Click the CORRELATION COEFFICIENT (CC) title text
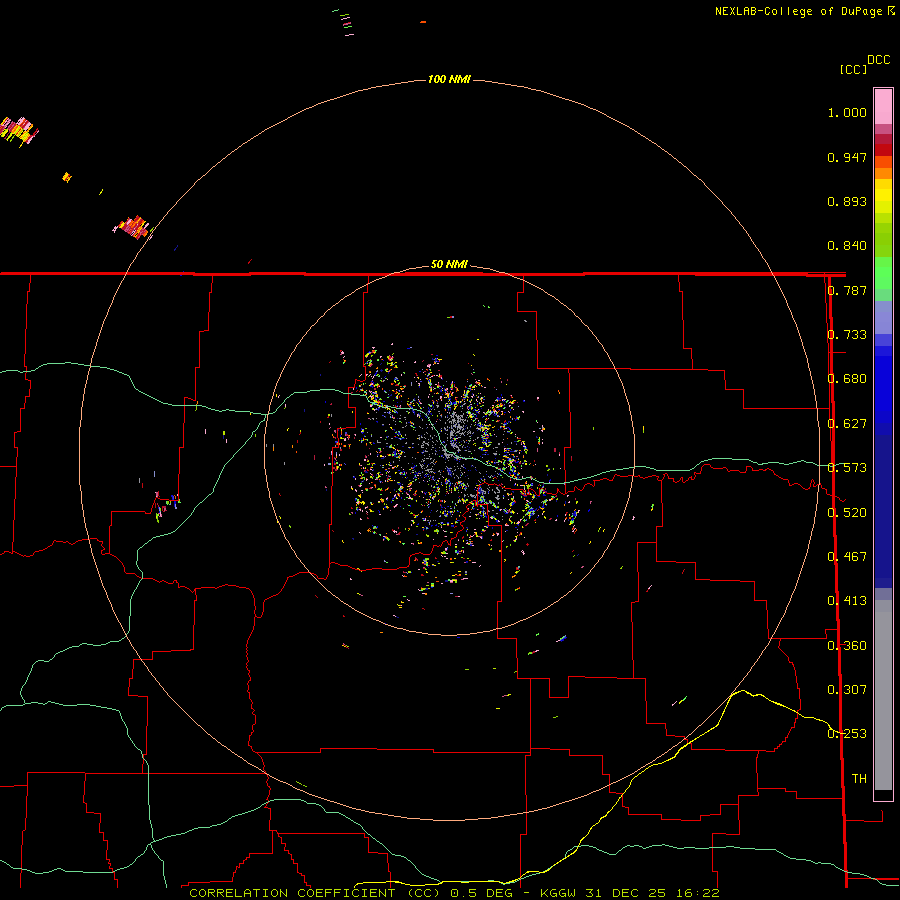Viewport: 900px width, 900px height. pos(315,893)
